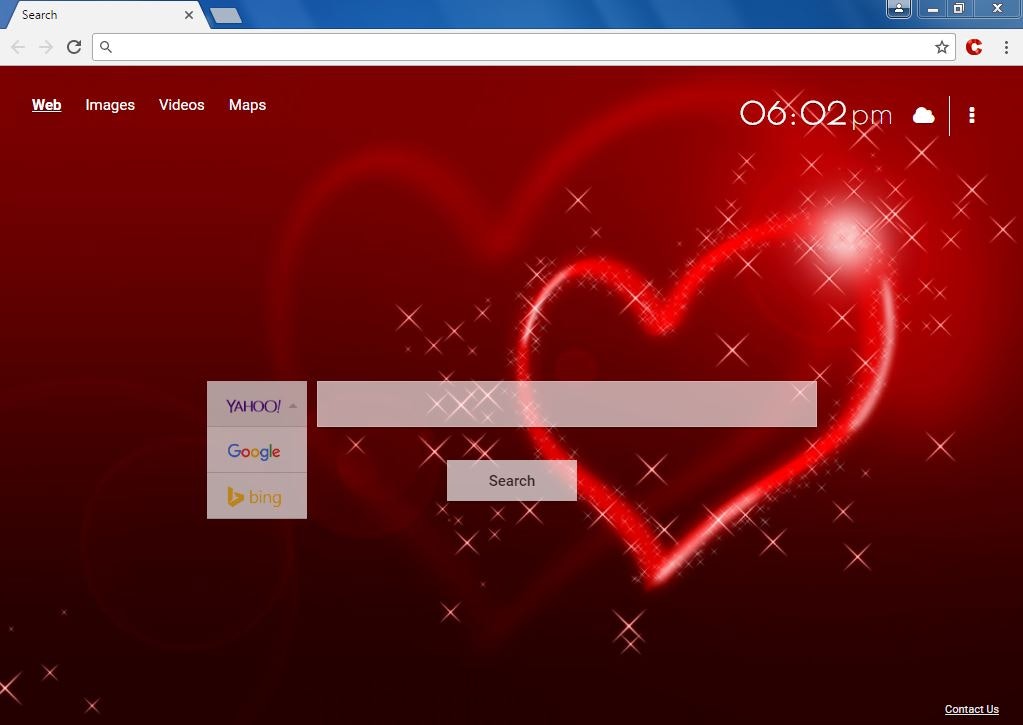Viewport: 1023px width, 725px height.
Task: Click the magnifier icon in the address bar
Action: coord(106,47)
